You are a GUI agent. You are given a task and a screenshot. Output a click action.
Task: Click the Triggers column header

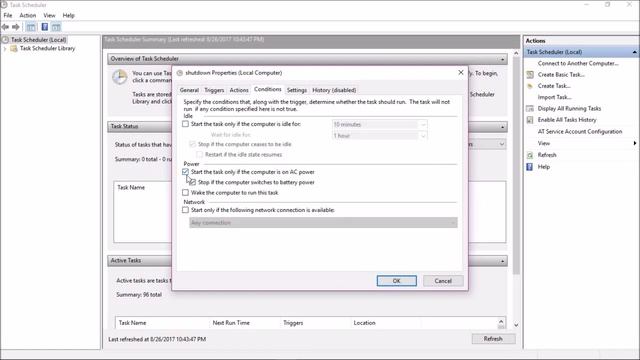pos(293,323)
